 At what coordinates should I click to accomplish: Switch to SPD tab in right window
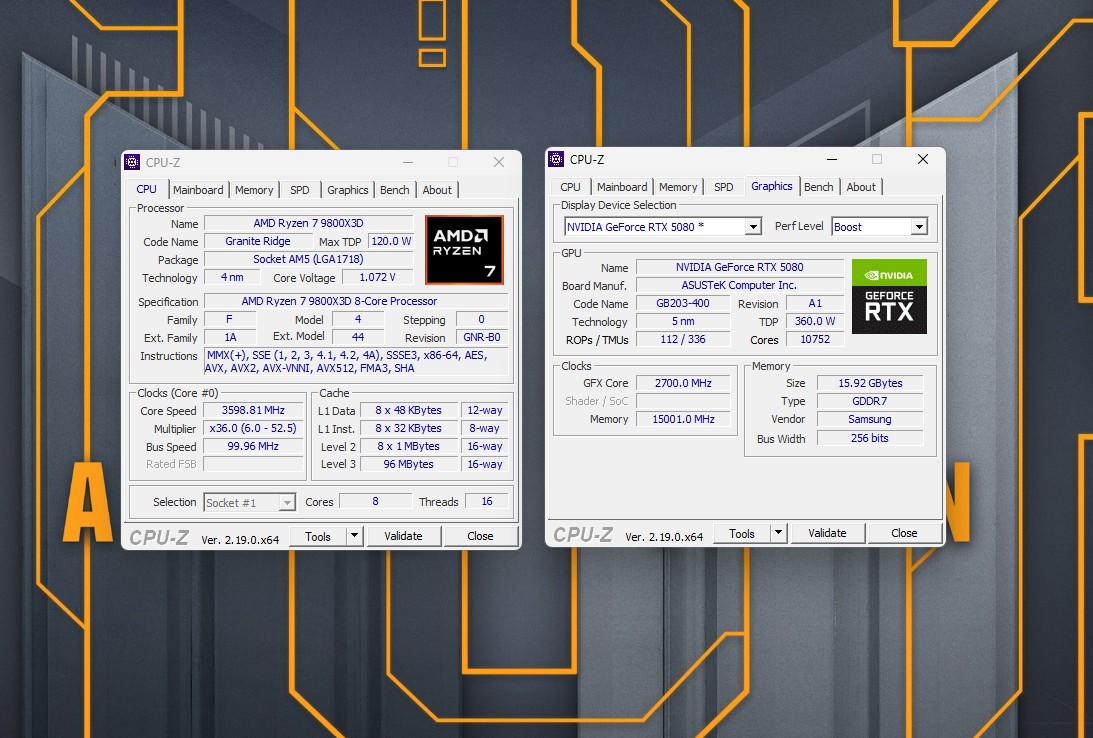[x=724, y=187]
